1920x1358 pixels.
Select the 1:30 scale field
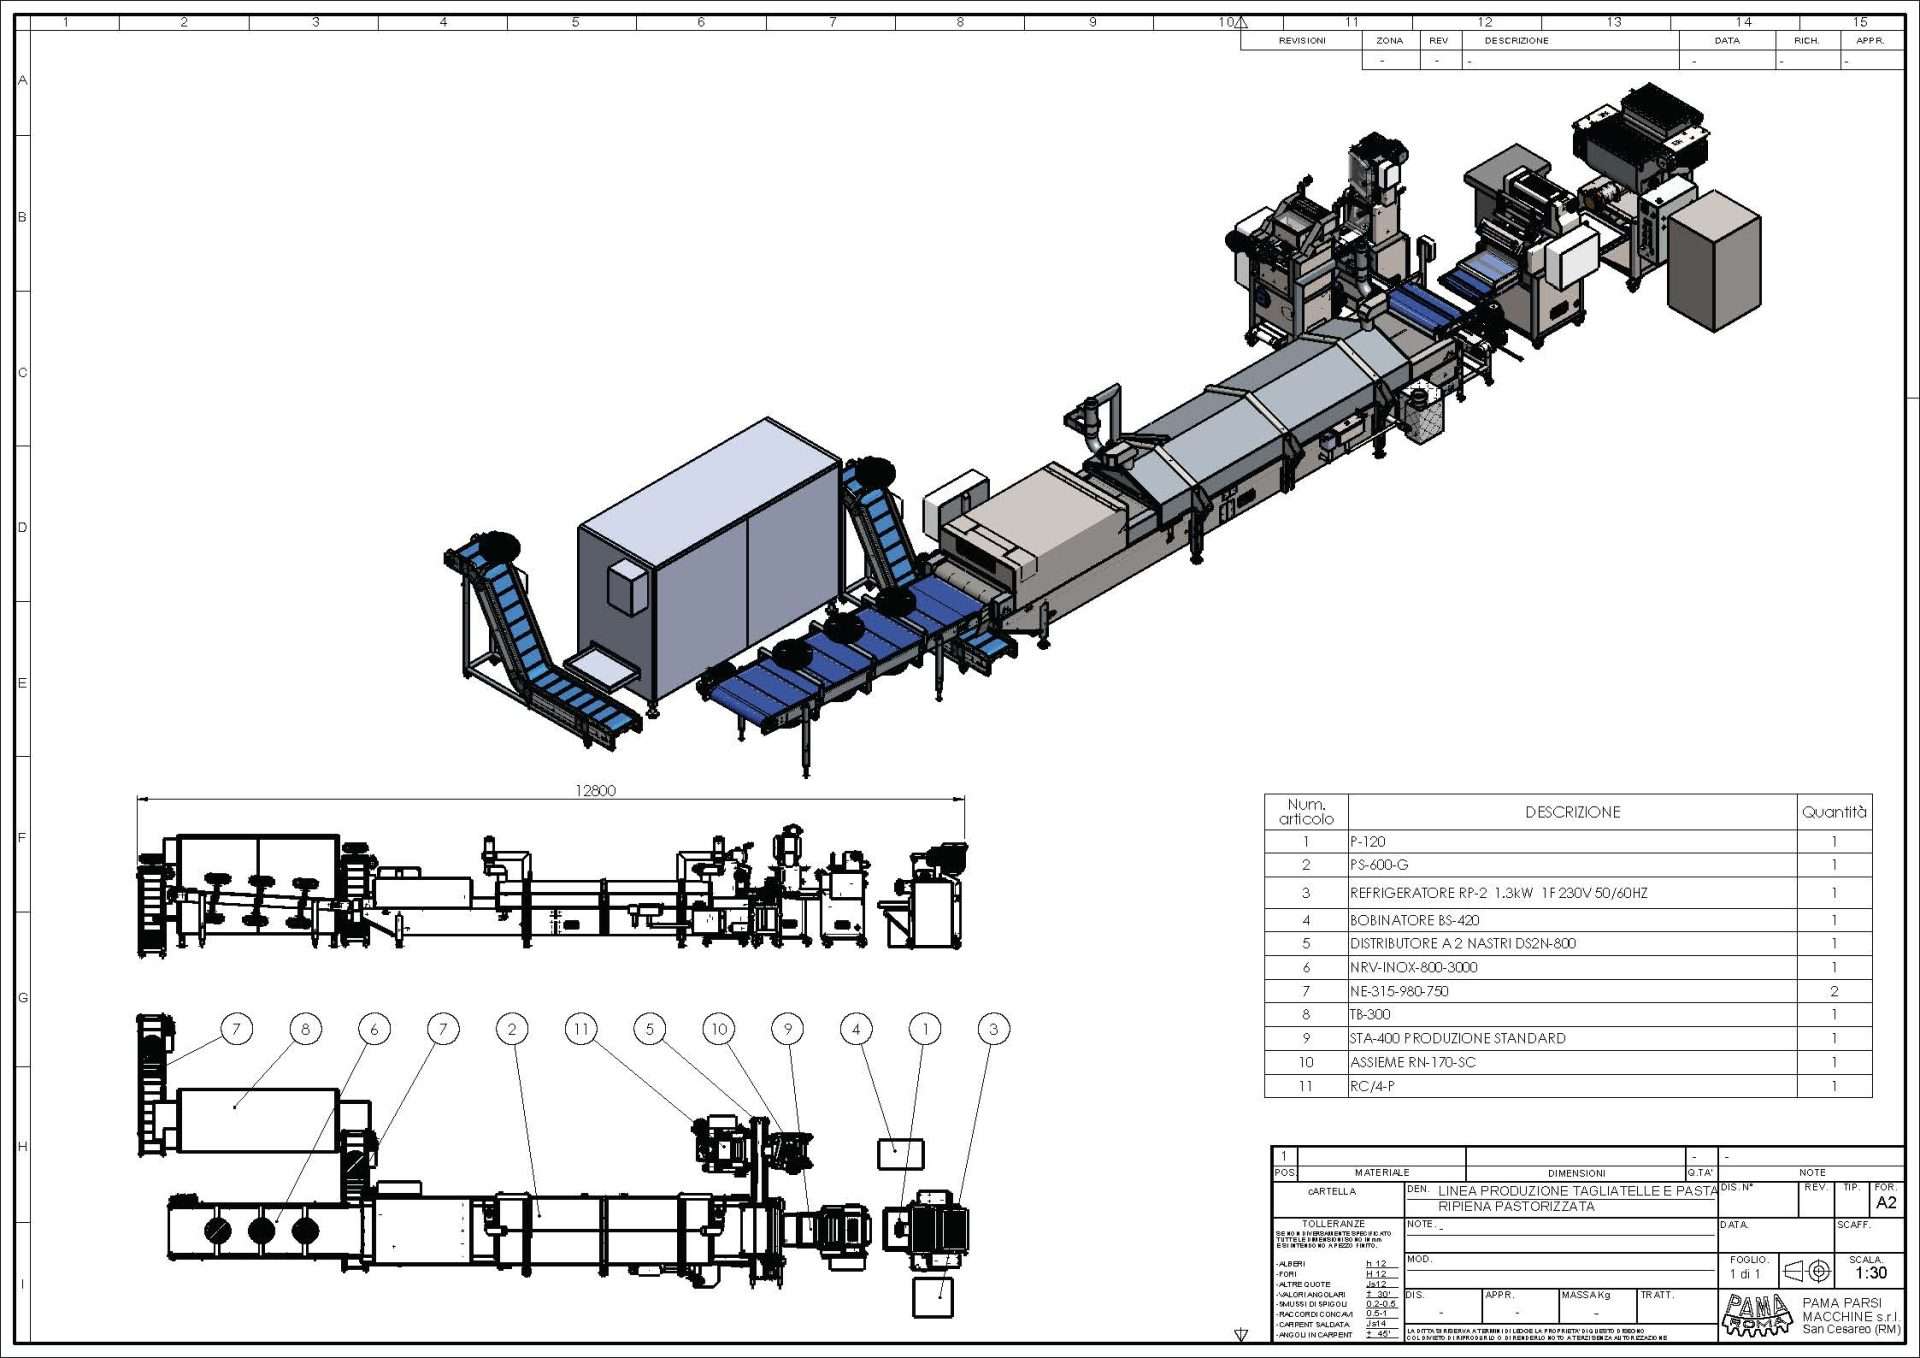(1870, 1273)
